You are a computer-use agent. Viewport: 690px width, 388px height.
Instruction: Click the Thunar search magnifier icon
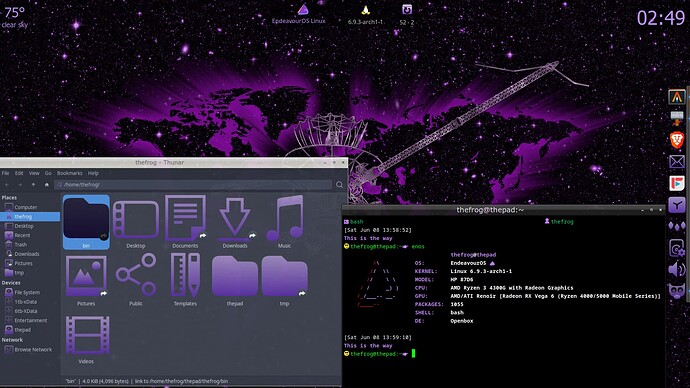tap(339, 185)
